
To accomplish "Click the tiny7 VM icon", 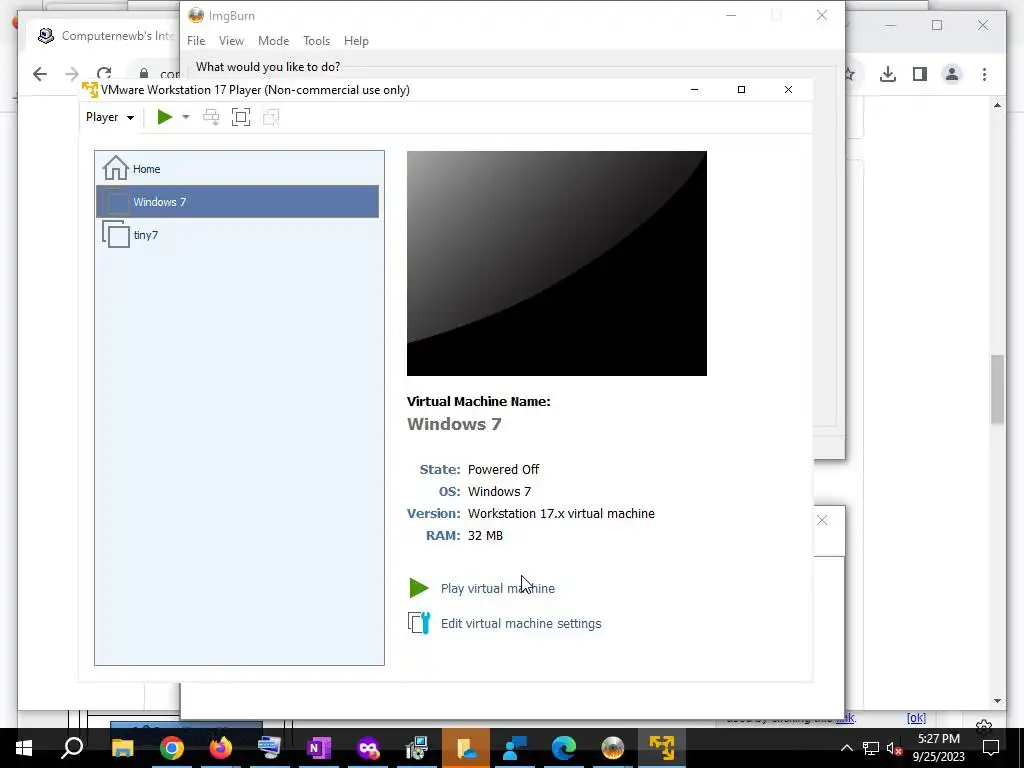I will click(116, 234).
